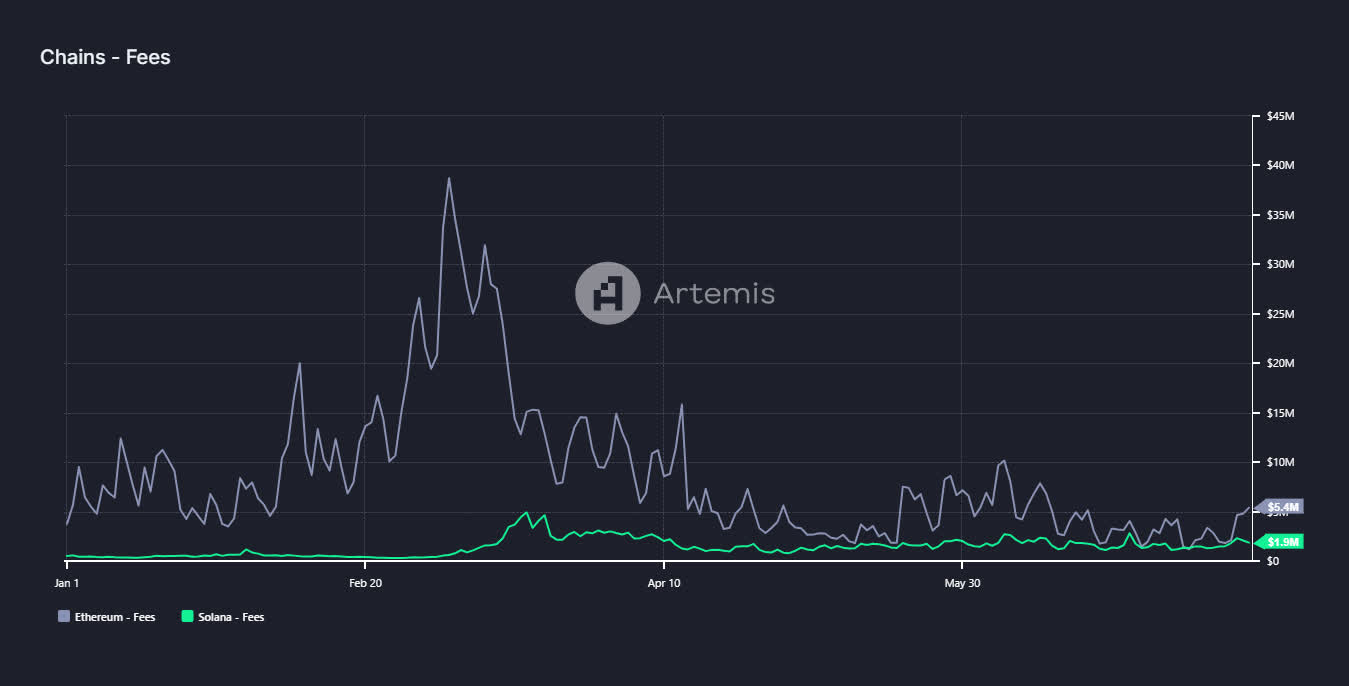Click the $0 y-axis label
The image size is (1349, 686).
pyautogui.click(x=1271, y=560)
